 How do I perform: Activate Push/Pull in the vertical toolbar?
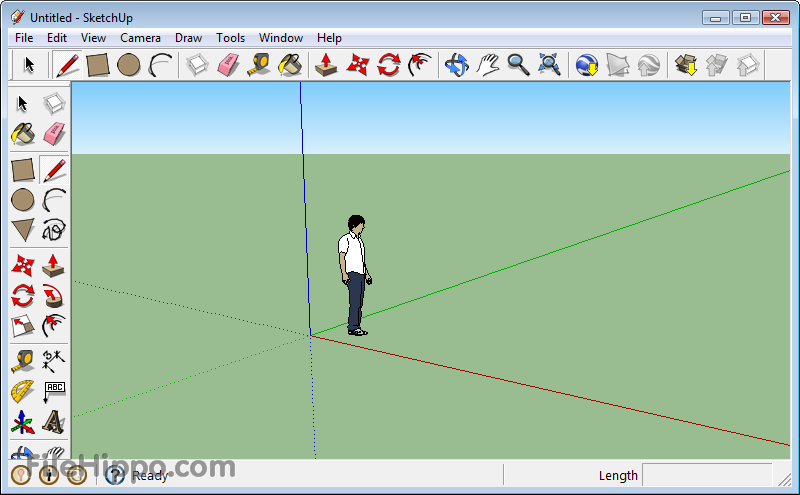point(54,266)
